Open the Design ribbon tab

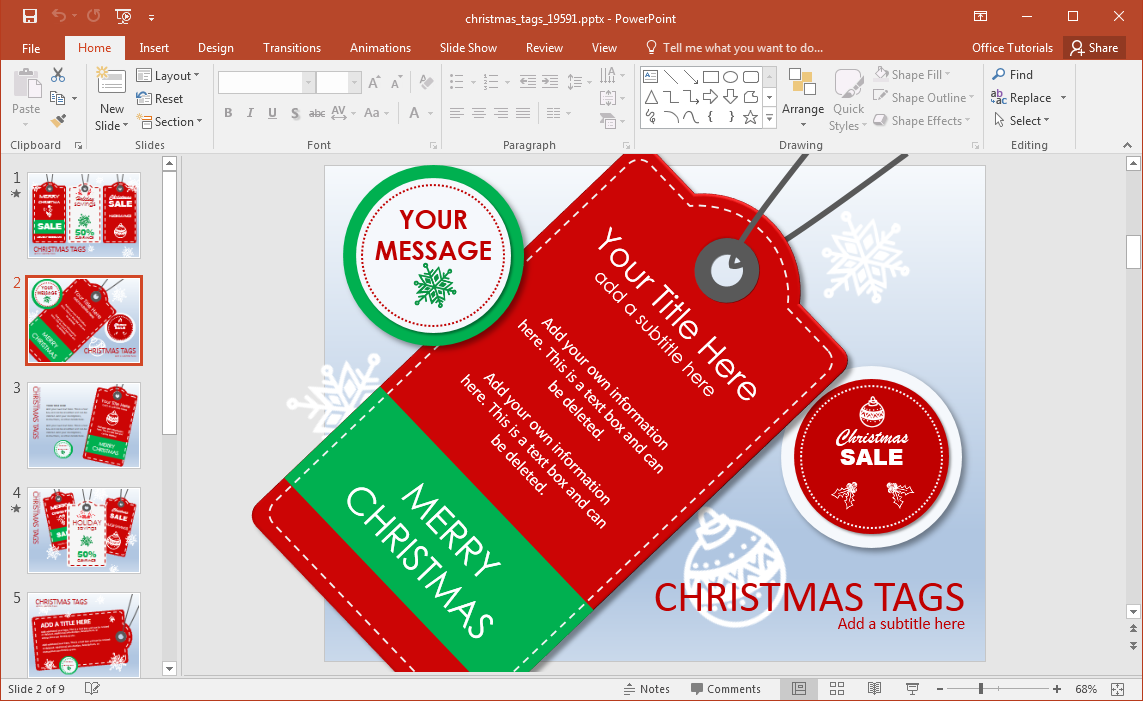pos(216,47)
